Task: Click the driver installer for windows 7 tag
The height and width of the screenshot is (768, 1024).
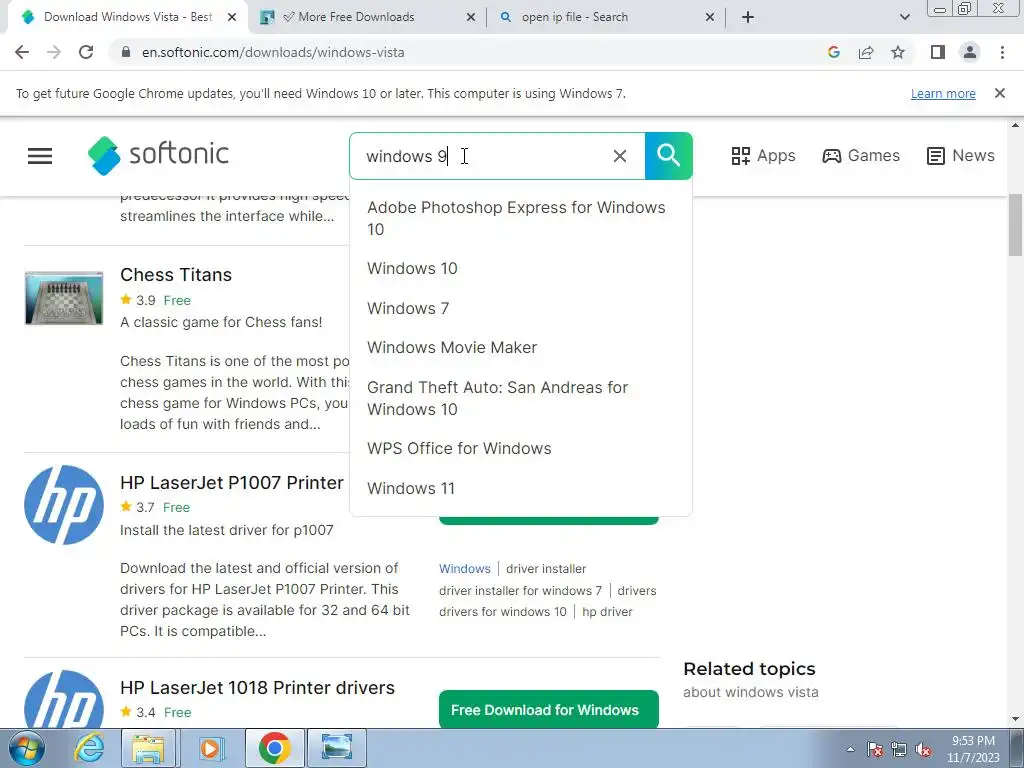Action: pos(520,590)
